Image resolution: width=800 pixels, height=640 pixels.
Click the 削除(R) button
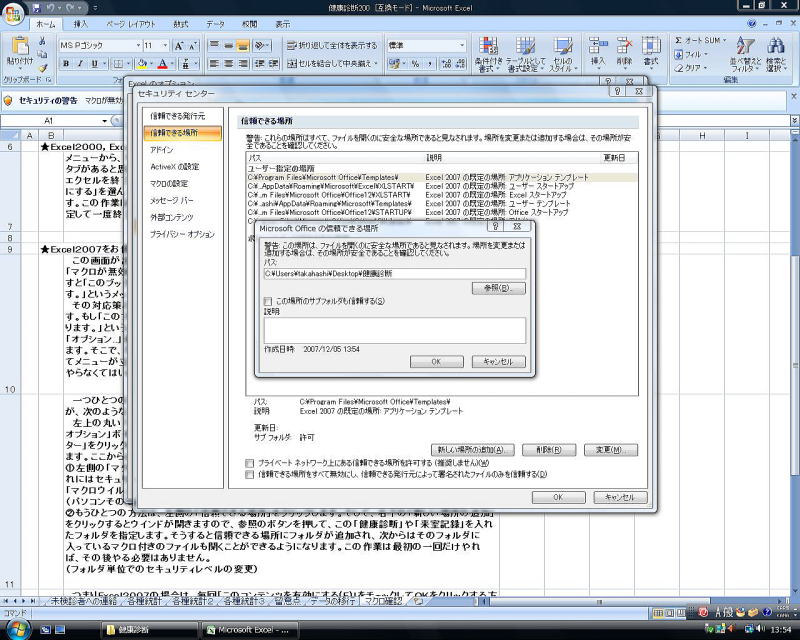(x=549, y=450)
